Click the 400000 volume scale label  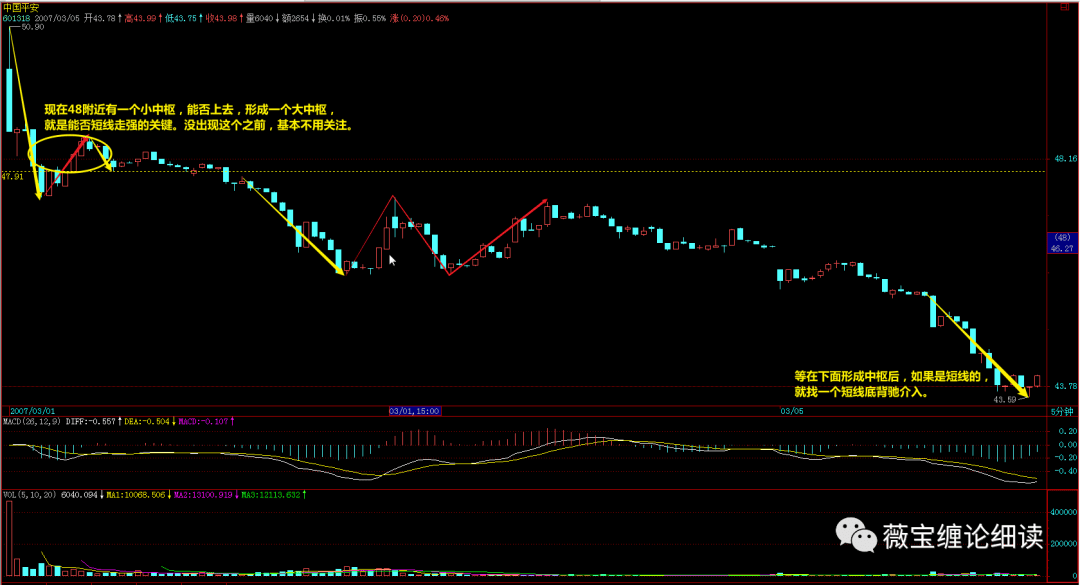1063,512
